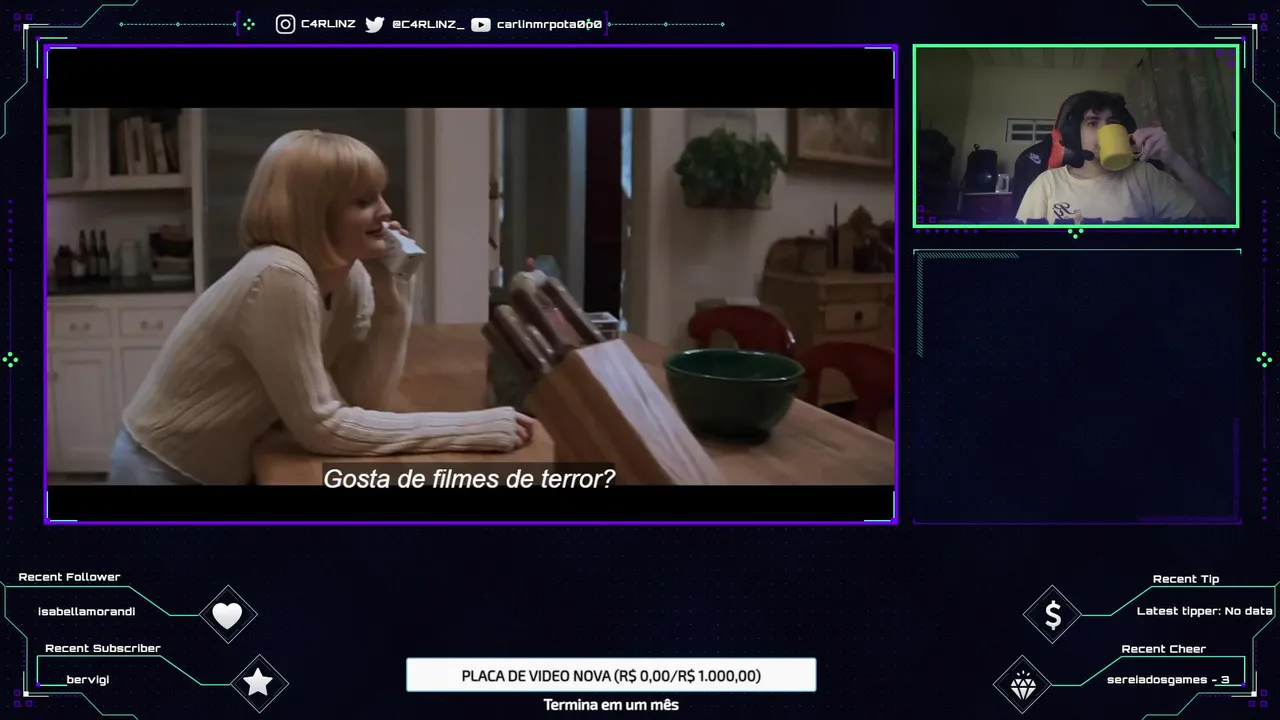Click the subtitle 'Gosta de filmes de terror?'
The height and width of the screenshot is (720, 1280).
coord(469,479)
